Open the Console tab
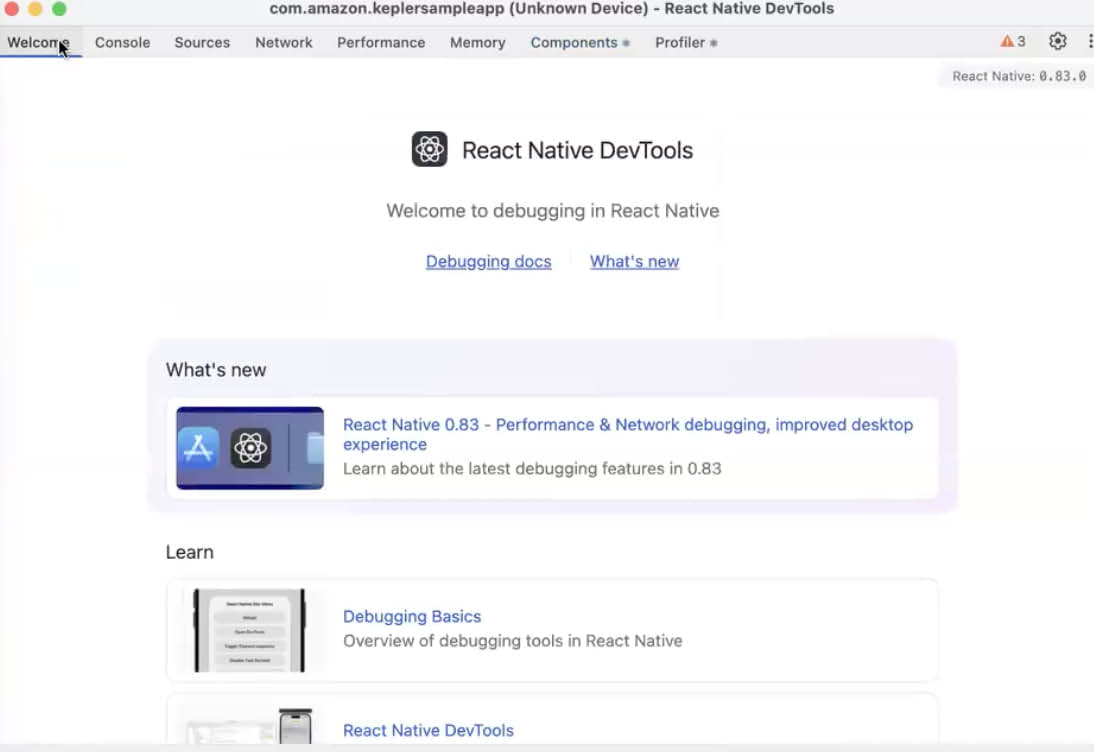 [x=122, y=43]
